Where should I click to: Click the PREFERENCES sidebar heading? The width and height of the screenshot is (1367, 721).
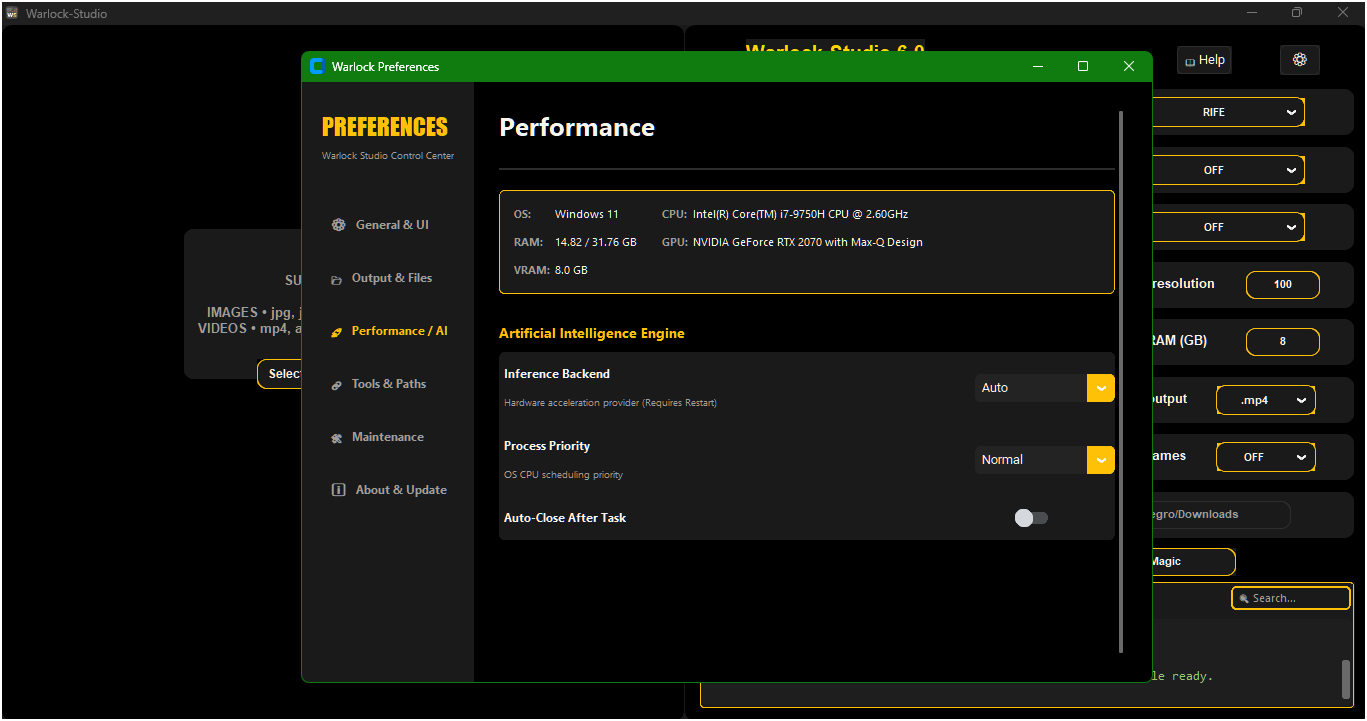(385, 127)
